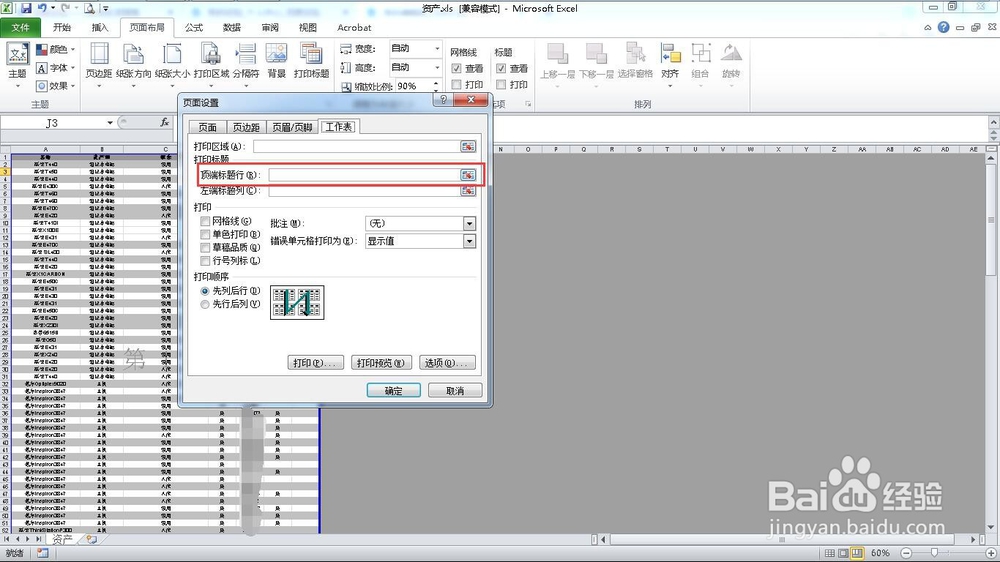Click the range selector icon for 左端标题列
Screen dimensions: 1000x562
click(x=468, y=191)
